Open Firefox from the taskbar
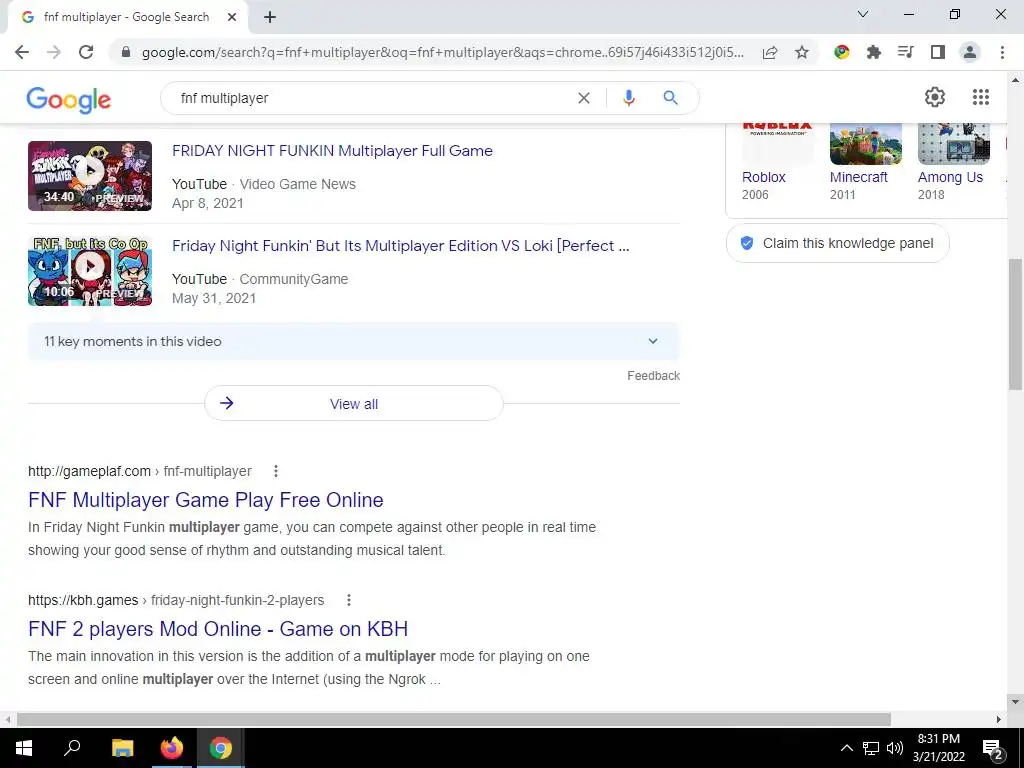 point(172,748)
